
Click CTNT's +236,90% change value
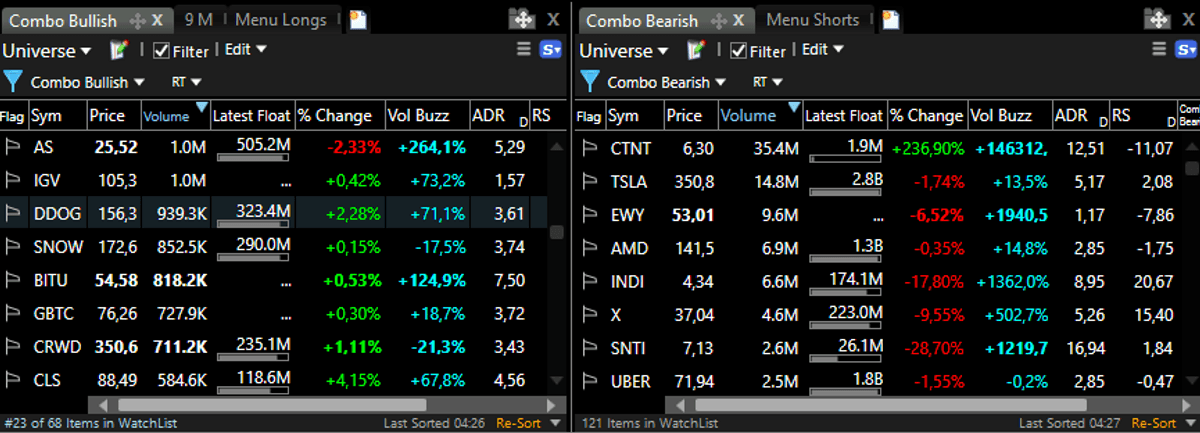click(928, 149)
